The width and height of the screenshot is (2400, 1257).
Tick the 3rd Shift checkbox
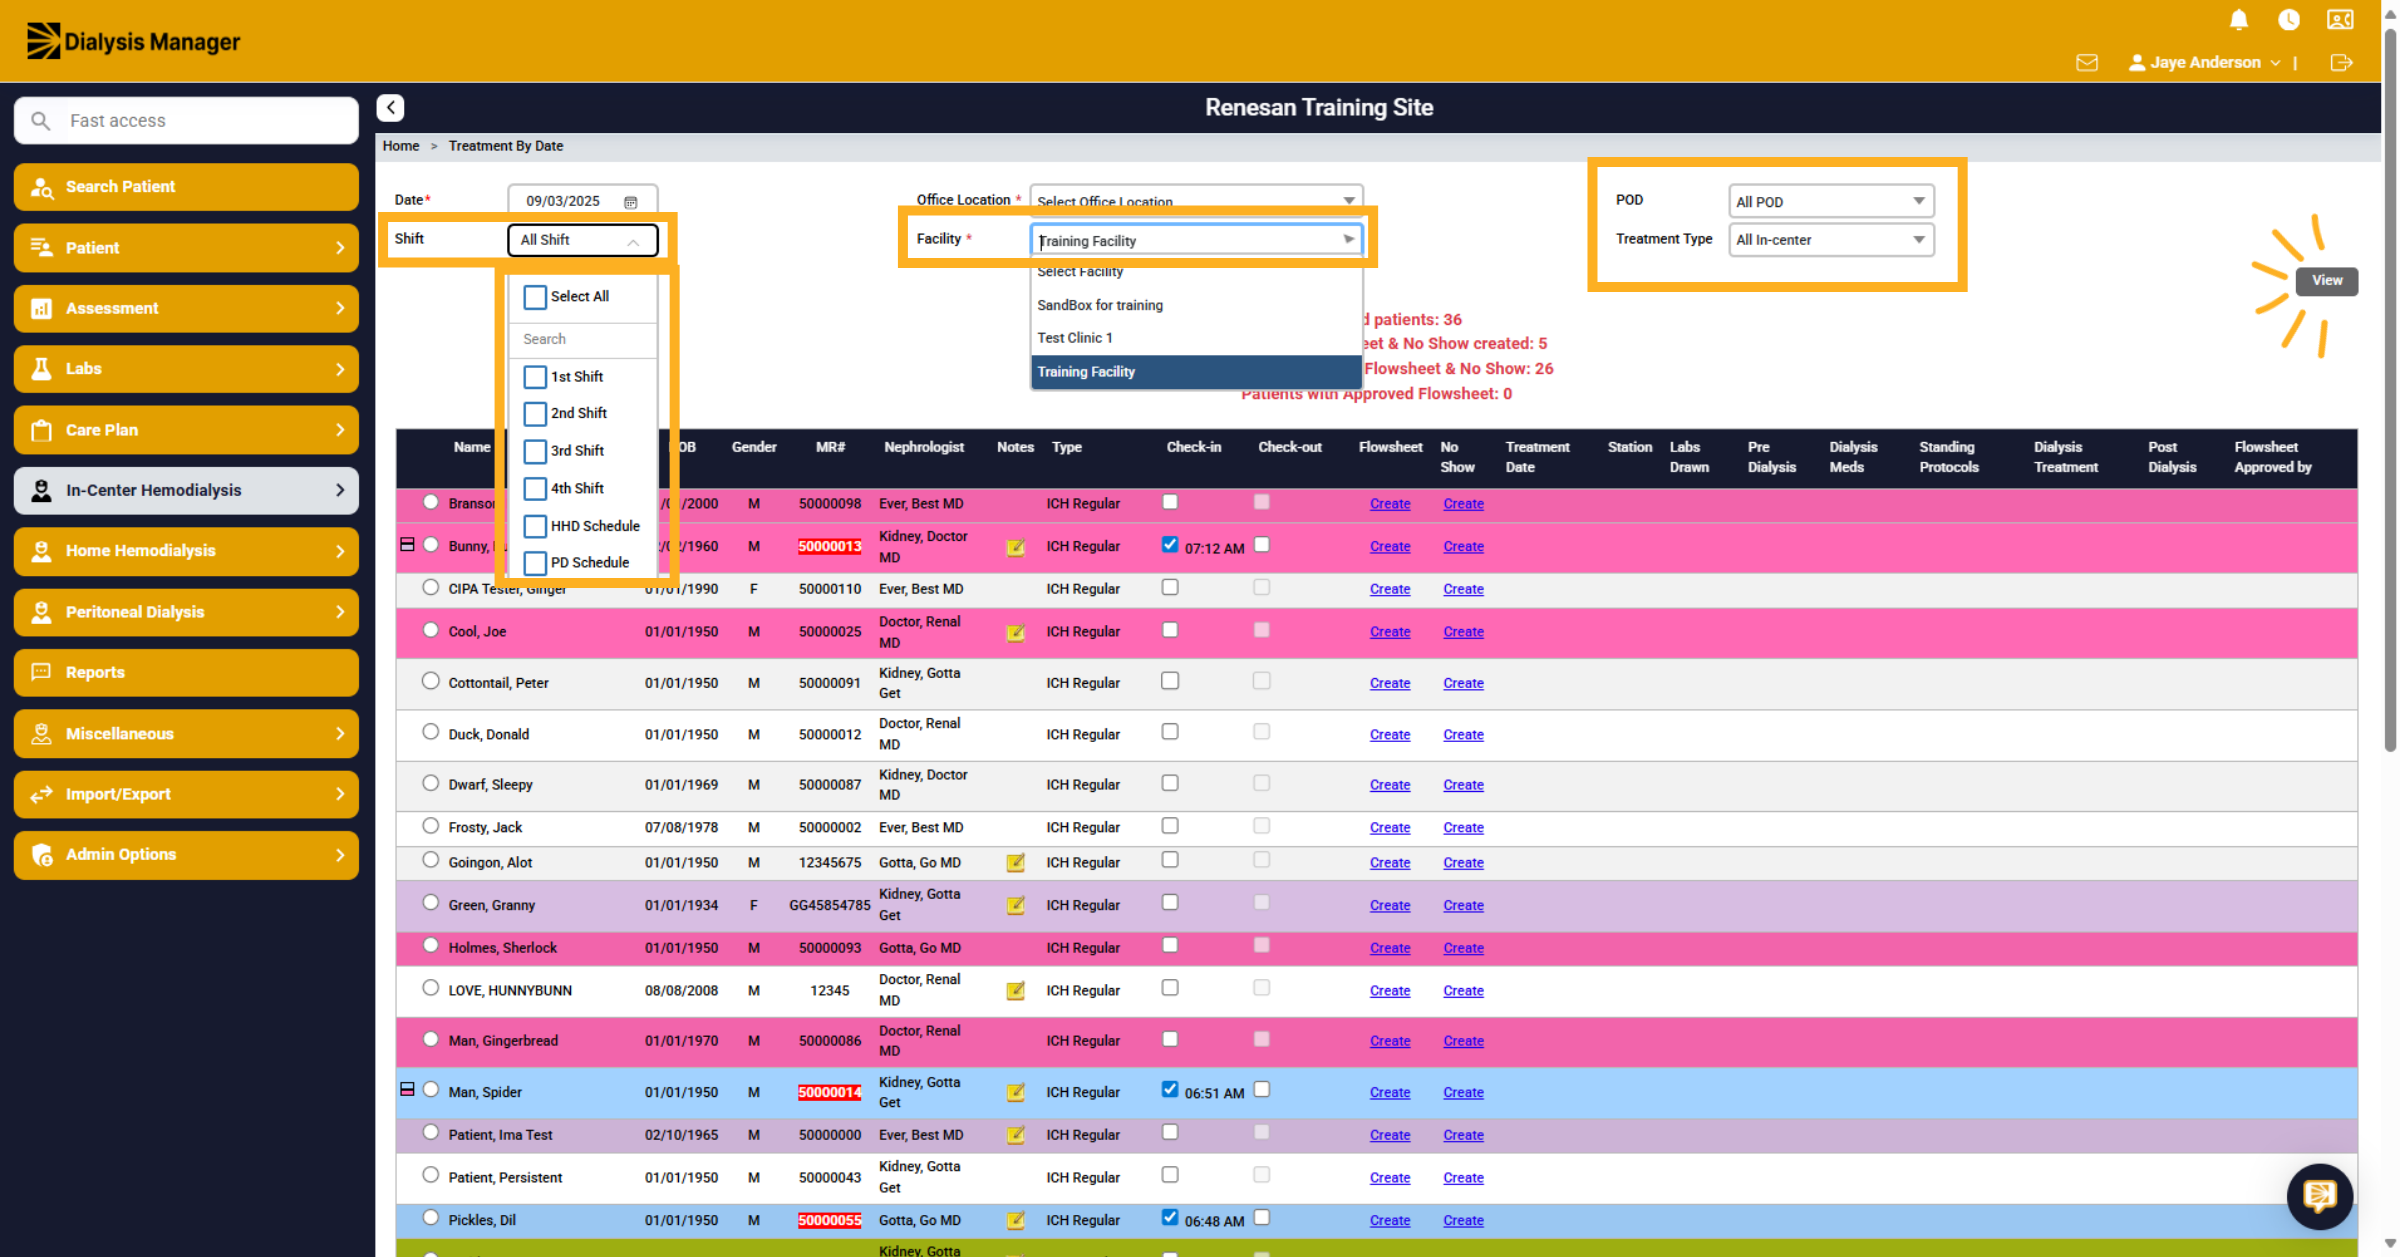535,451
